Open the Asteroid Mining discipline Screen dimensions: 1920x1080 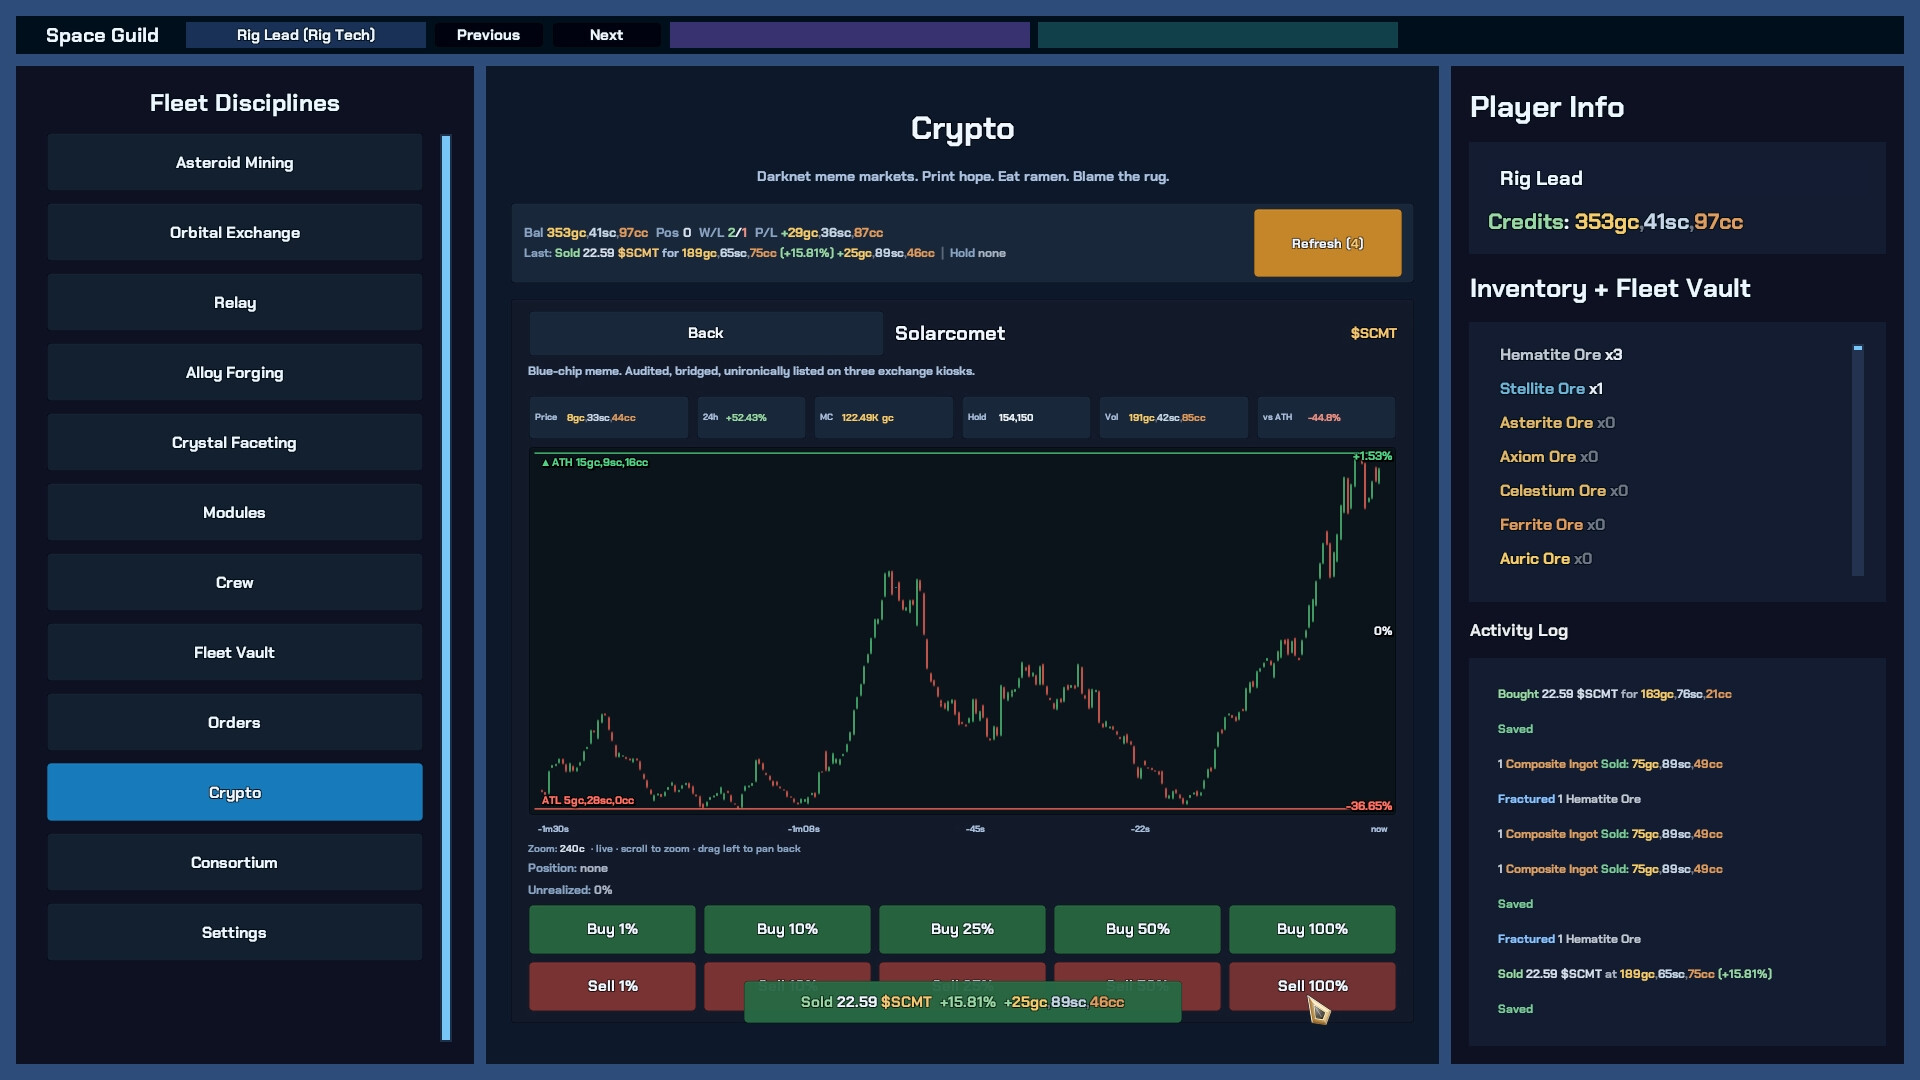(x=234, y=162)
